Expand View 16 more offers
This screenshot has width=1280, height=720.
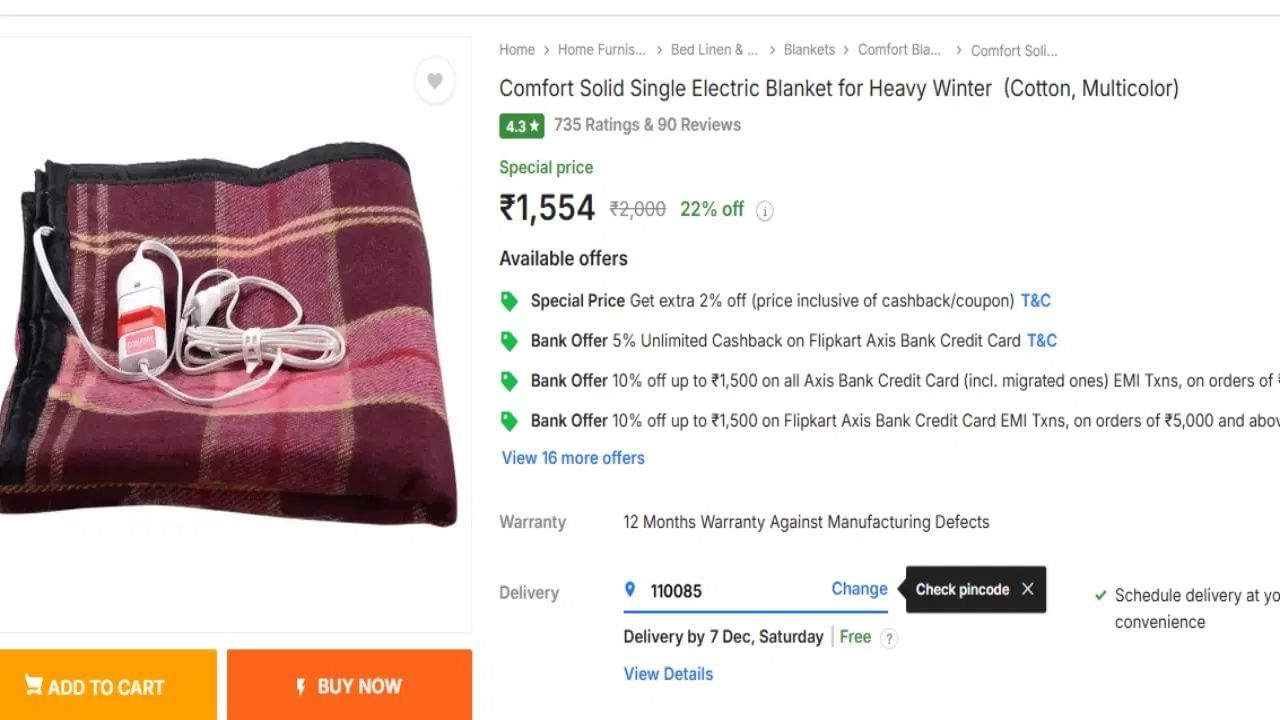pyautogui.click(x=573, y=458)
